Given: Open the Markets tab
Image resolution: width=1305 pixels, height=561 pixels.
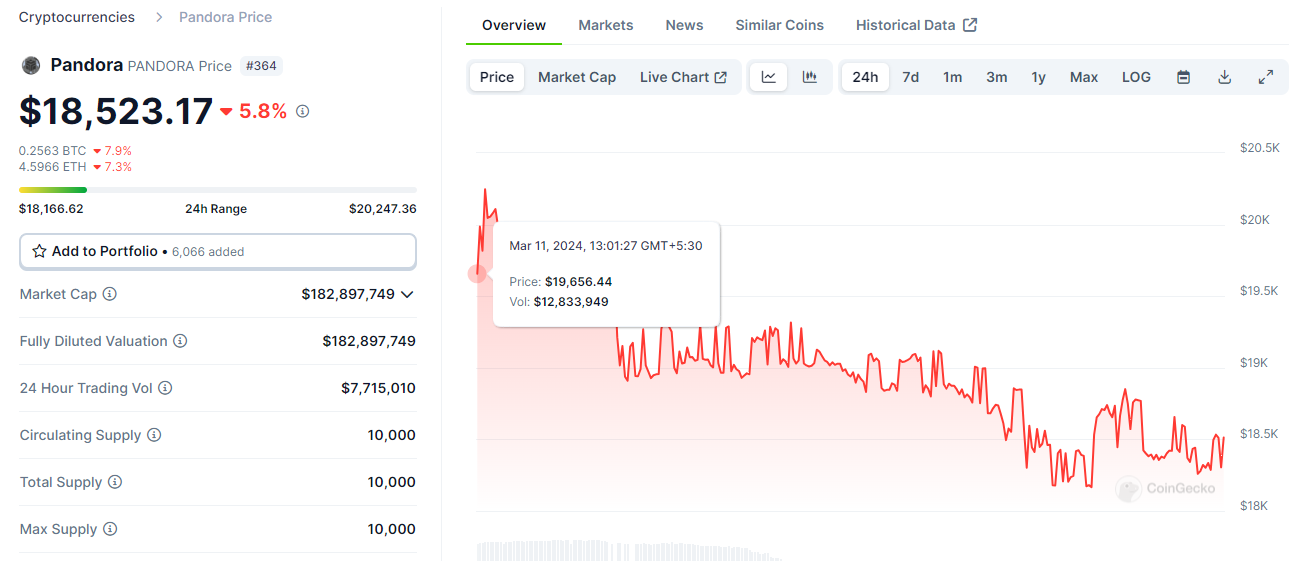Looking at the screenshot, I should [606, 25].
